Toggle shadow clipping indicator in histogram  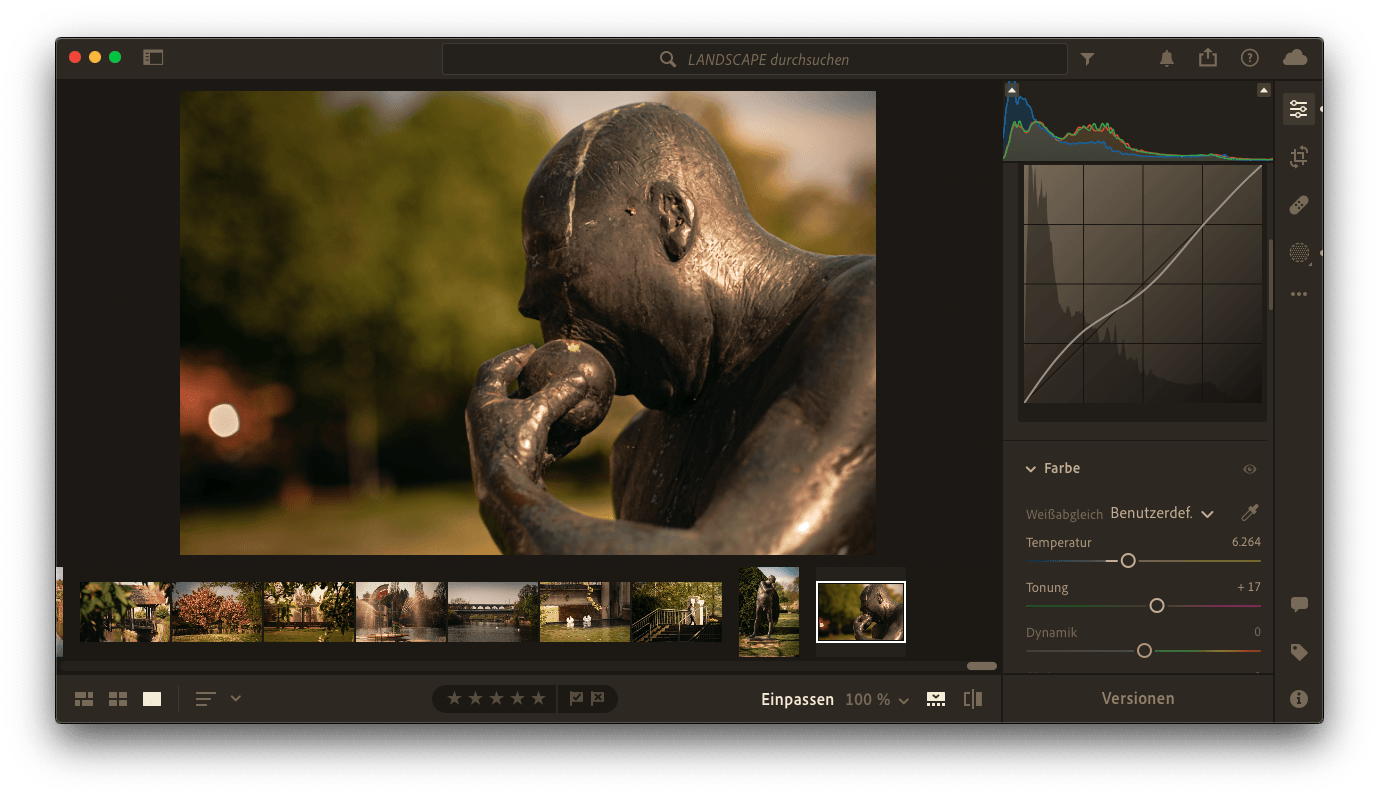pyautogui.click(x=1012, y=91)
